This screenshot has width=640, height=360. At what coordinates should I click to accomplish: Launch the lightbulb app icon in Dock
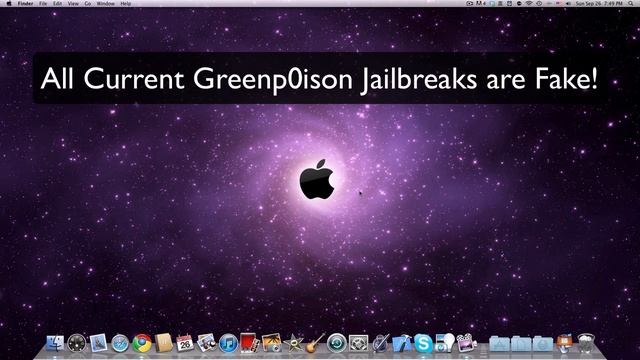(x=444, y=343)
